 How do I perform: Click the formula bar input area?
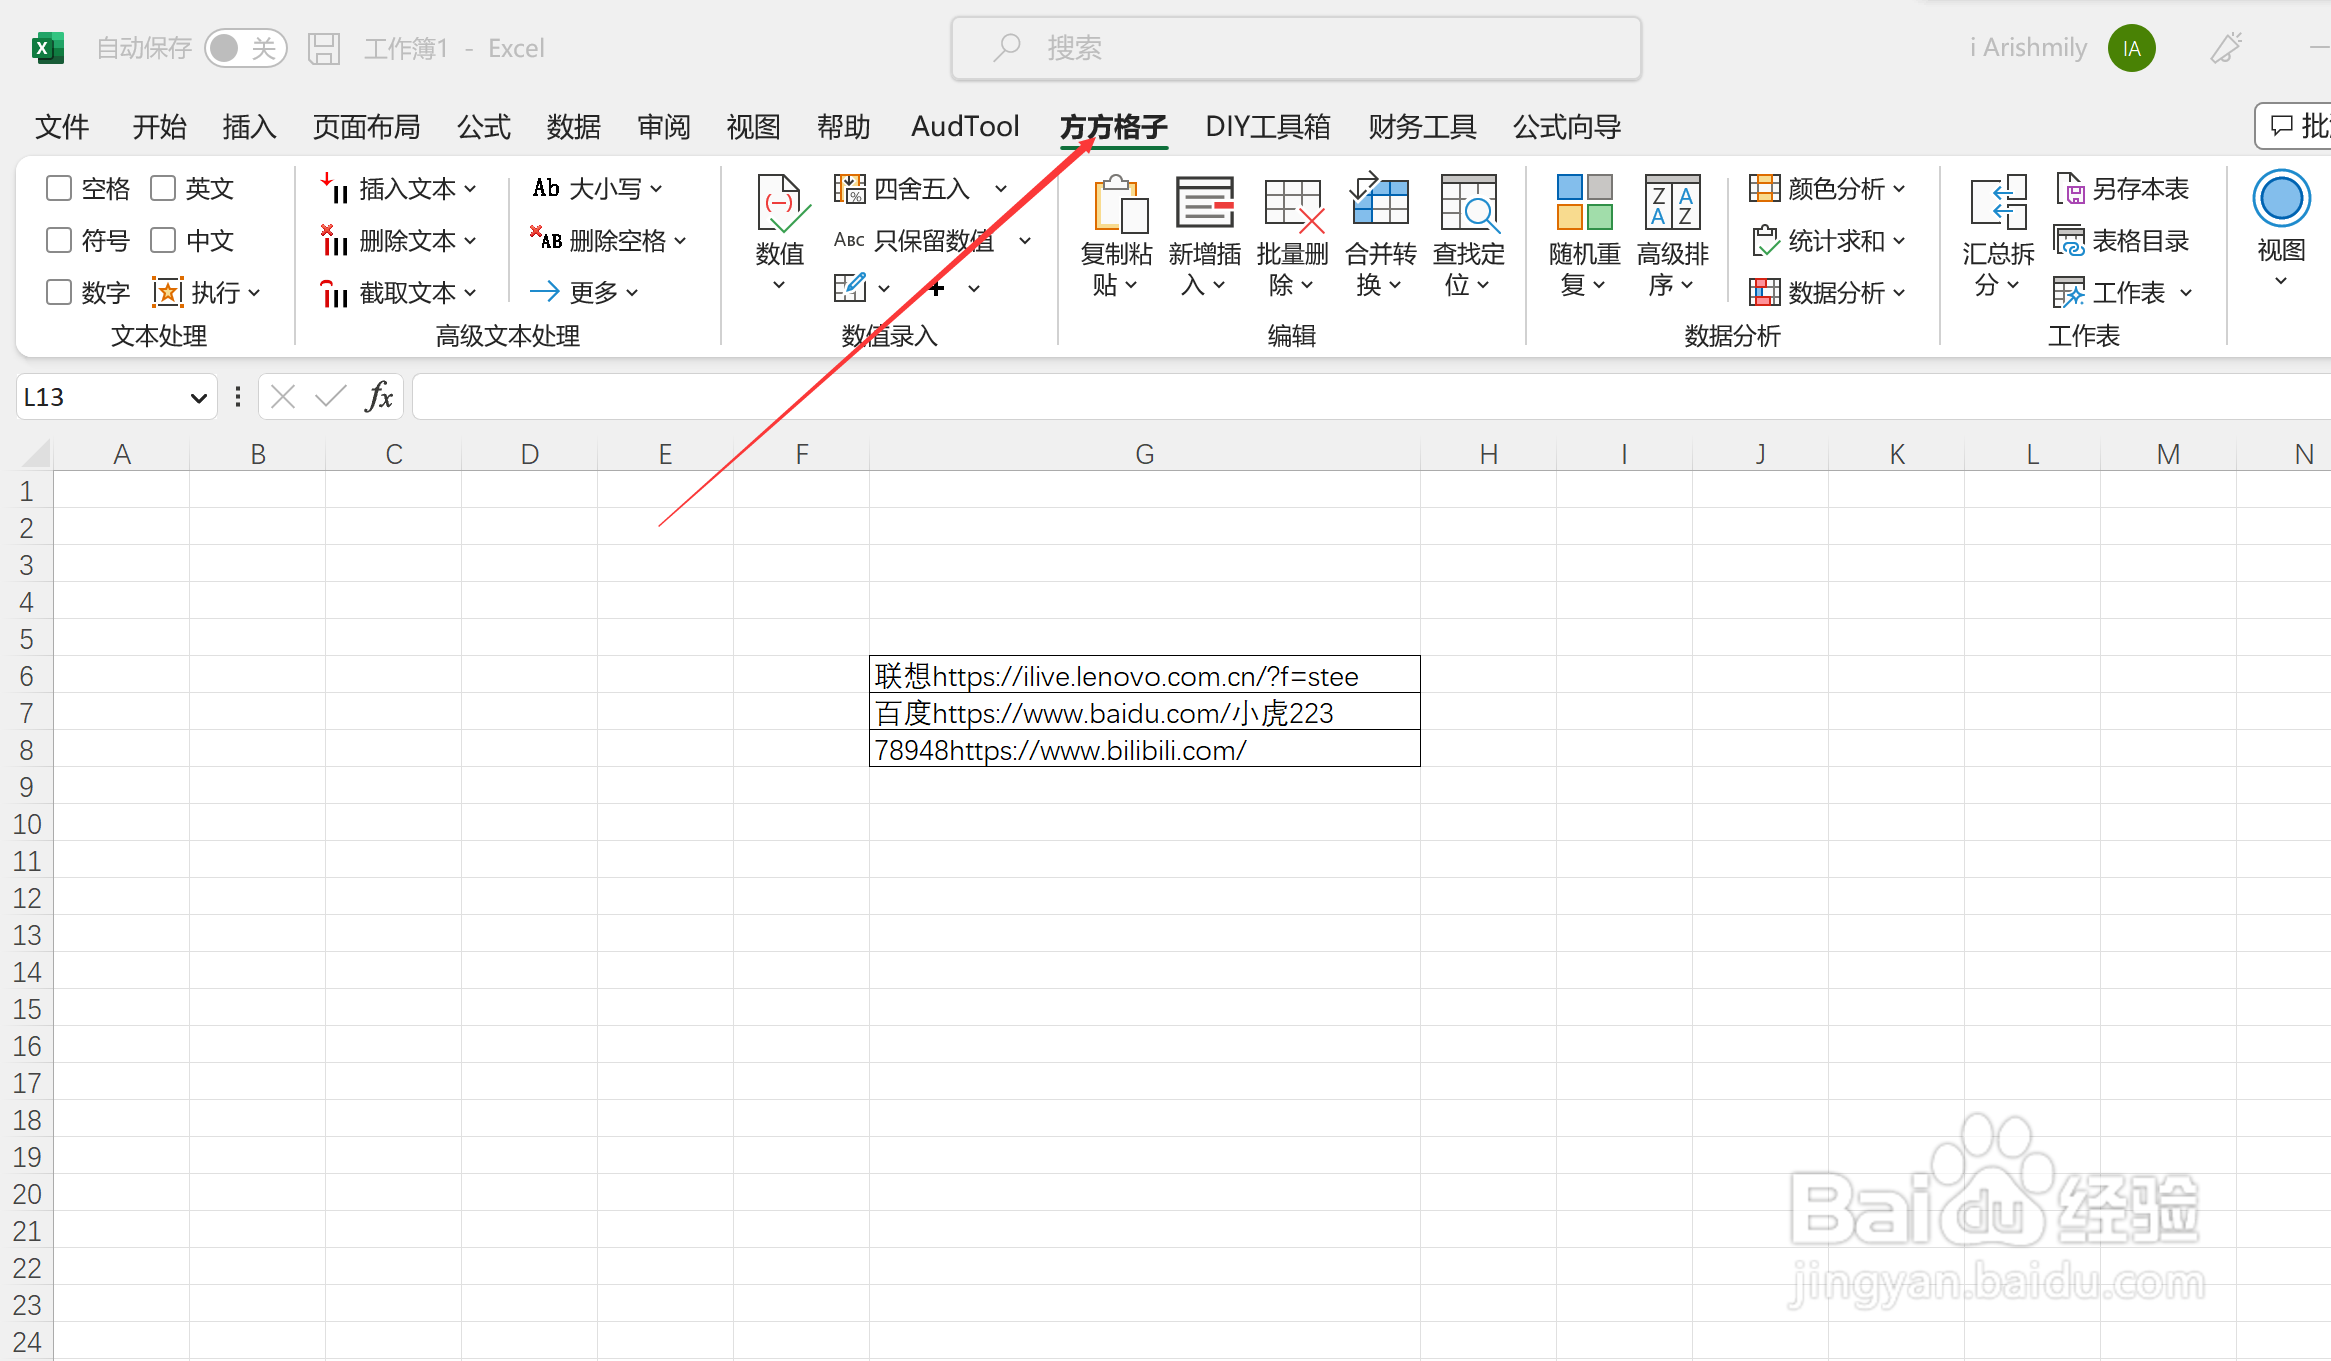coord(1370,397)
